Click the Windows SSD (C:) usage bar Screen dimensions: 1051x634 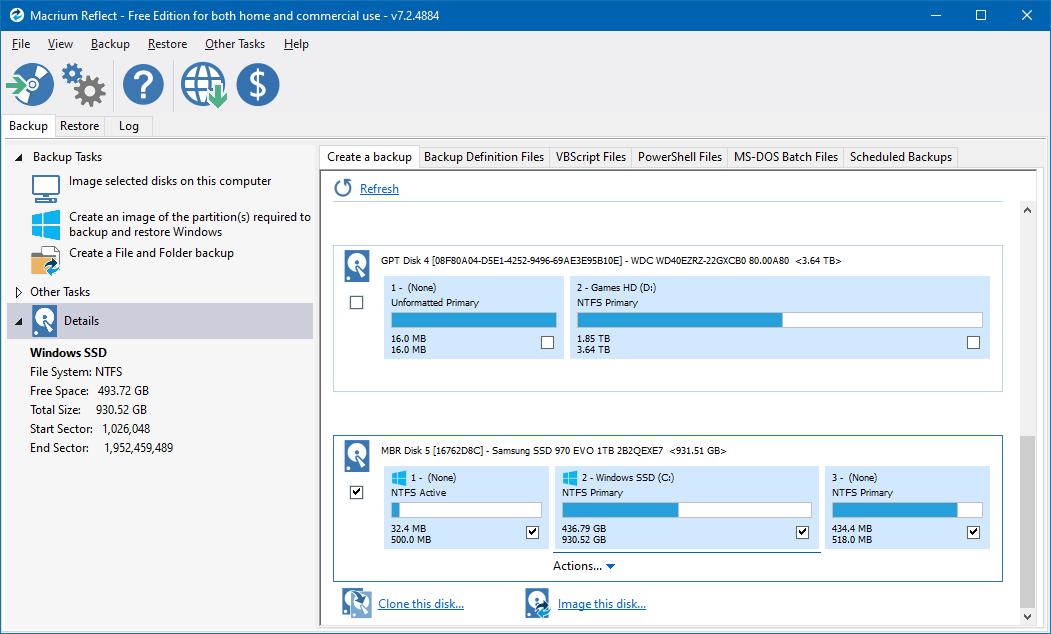[x=686, y=510]
